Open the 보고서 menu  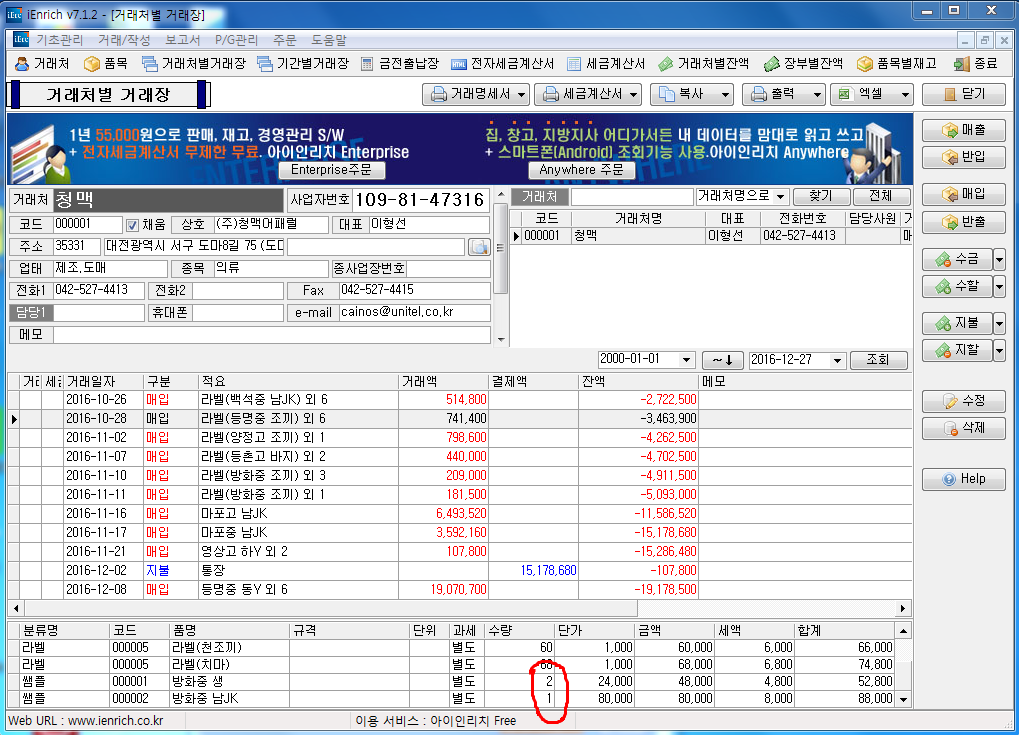(x=182, y=40)
